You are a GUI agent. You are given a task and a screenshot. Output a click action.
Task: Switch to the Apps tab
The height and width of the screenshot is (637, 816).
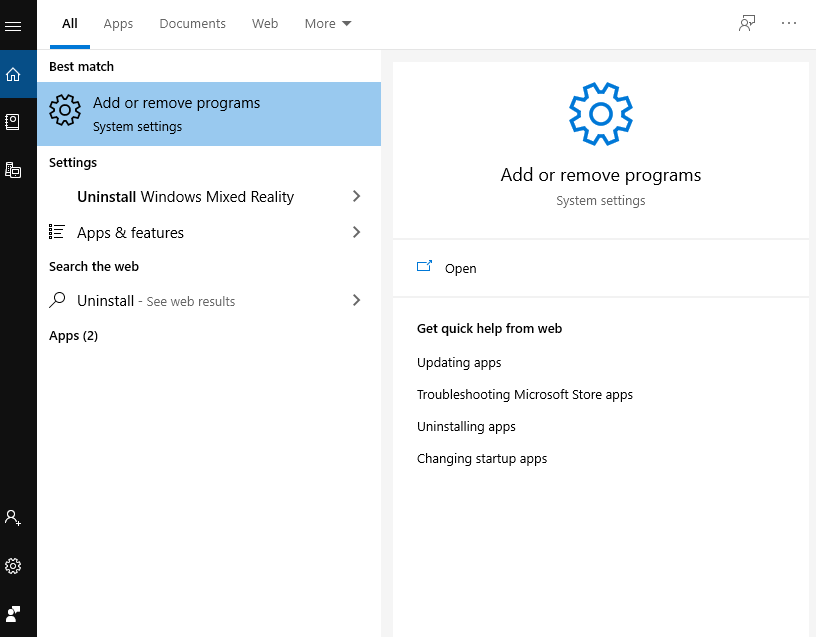pos(118,23)
